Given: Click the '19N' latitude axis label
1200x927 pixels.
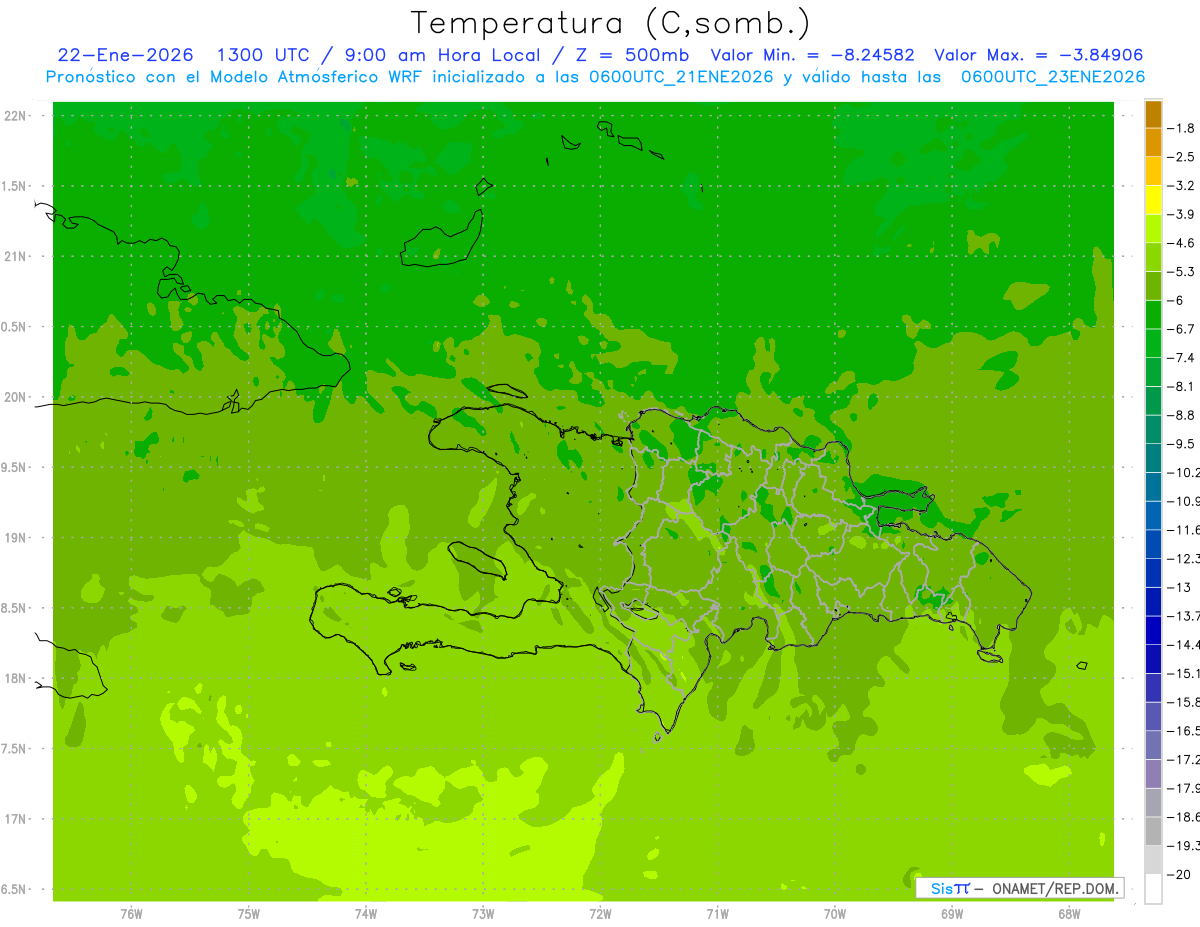Looking at the screenshot, I should coord(16,537).
